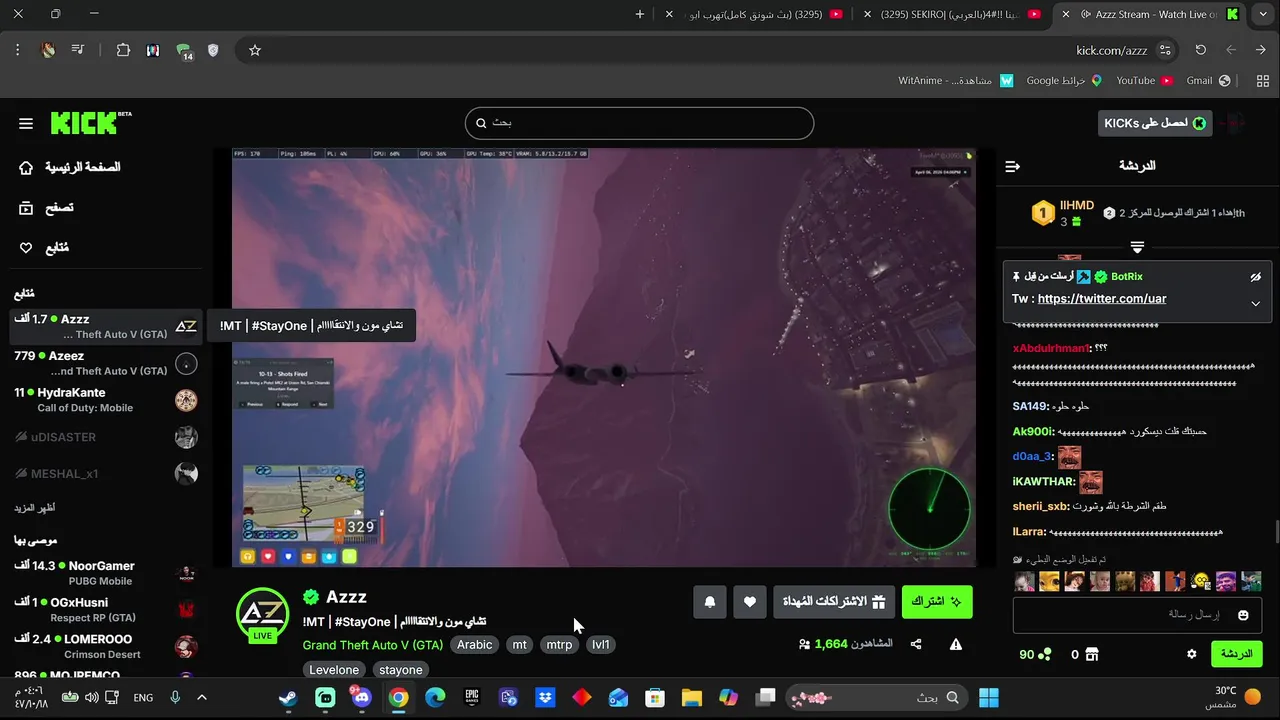This screenshot has height=720, width=1280.
Task: Open LOMEROOO recommended channel
Action: click(105, 646)
